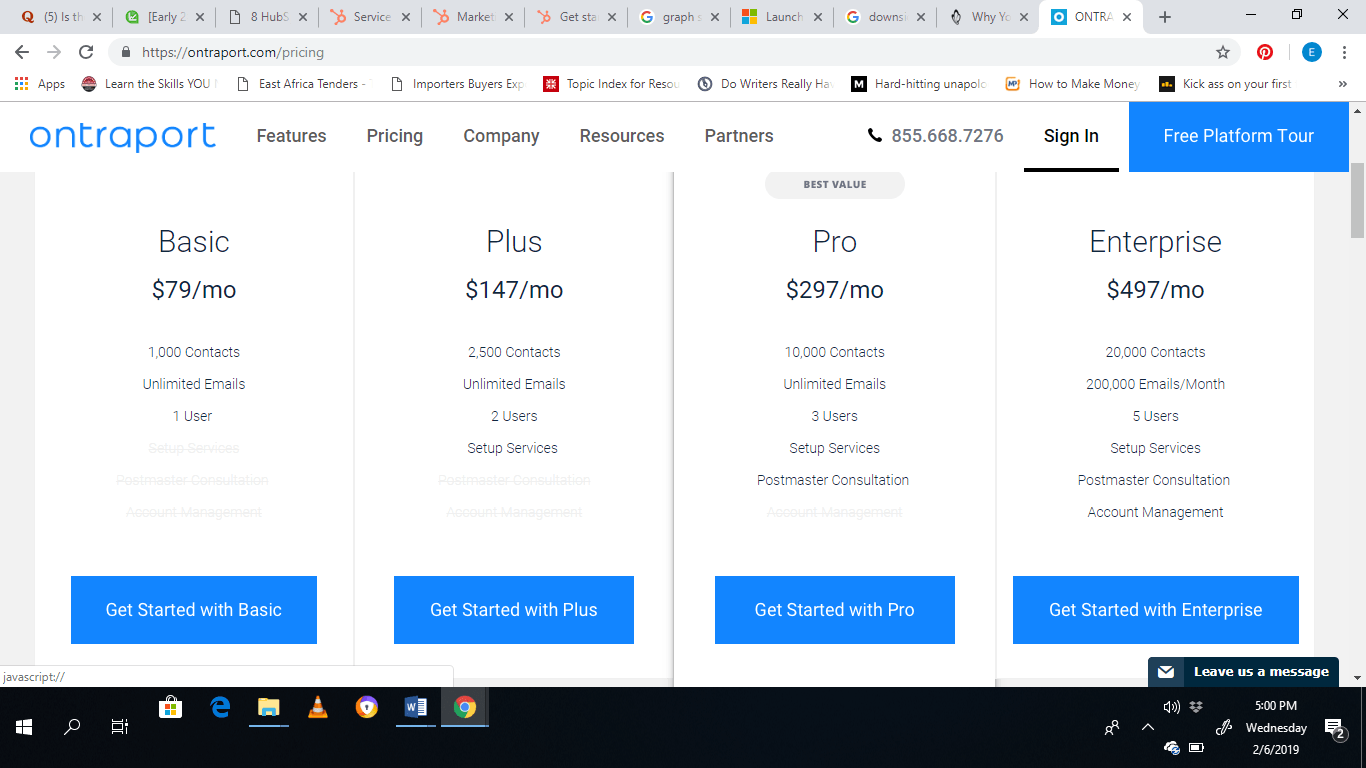
Task: Click the 1,000 Contacts text
Action: (194, 352)
